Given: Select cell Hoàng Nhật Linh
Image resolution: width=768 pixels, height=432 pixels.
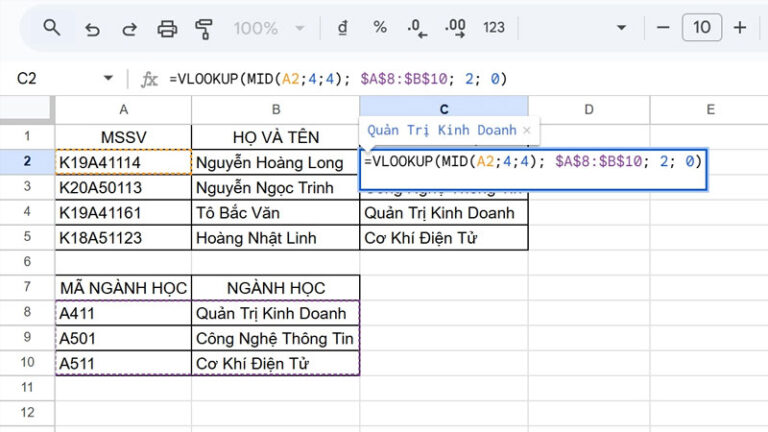Looking at the screenshot, I should pos(276,238).
